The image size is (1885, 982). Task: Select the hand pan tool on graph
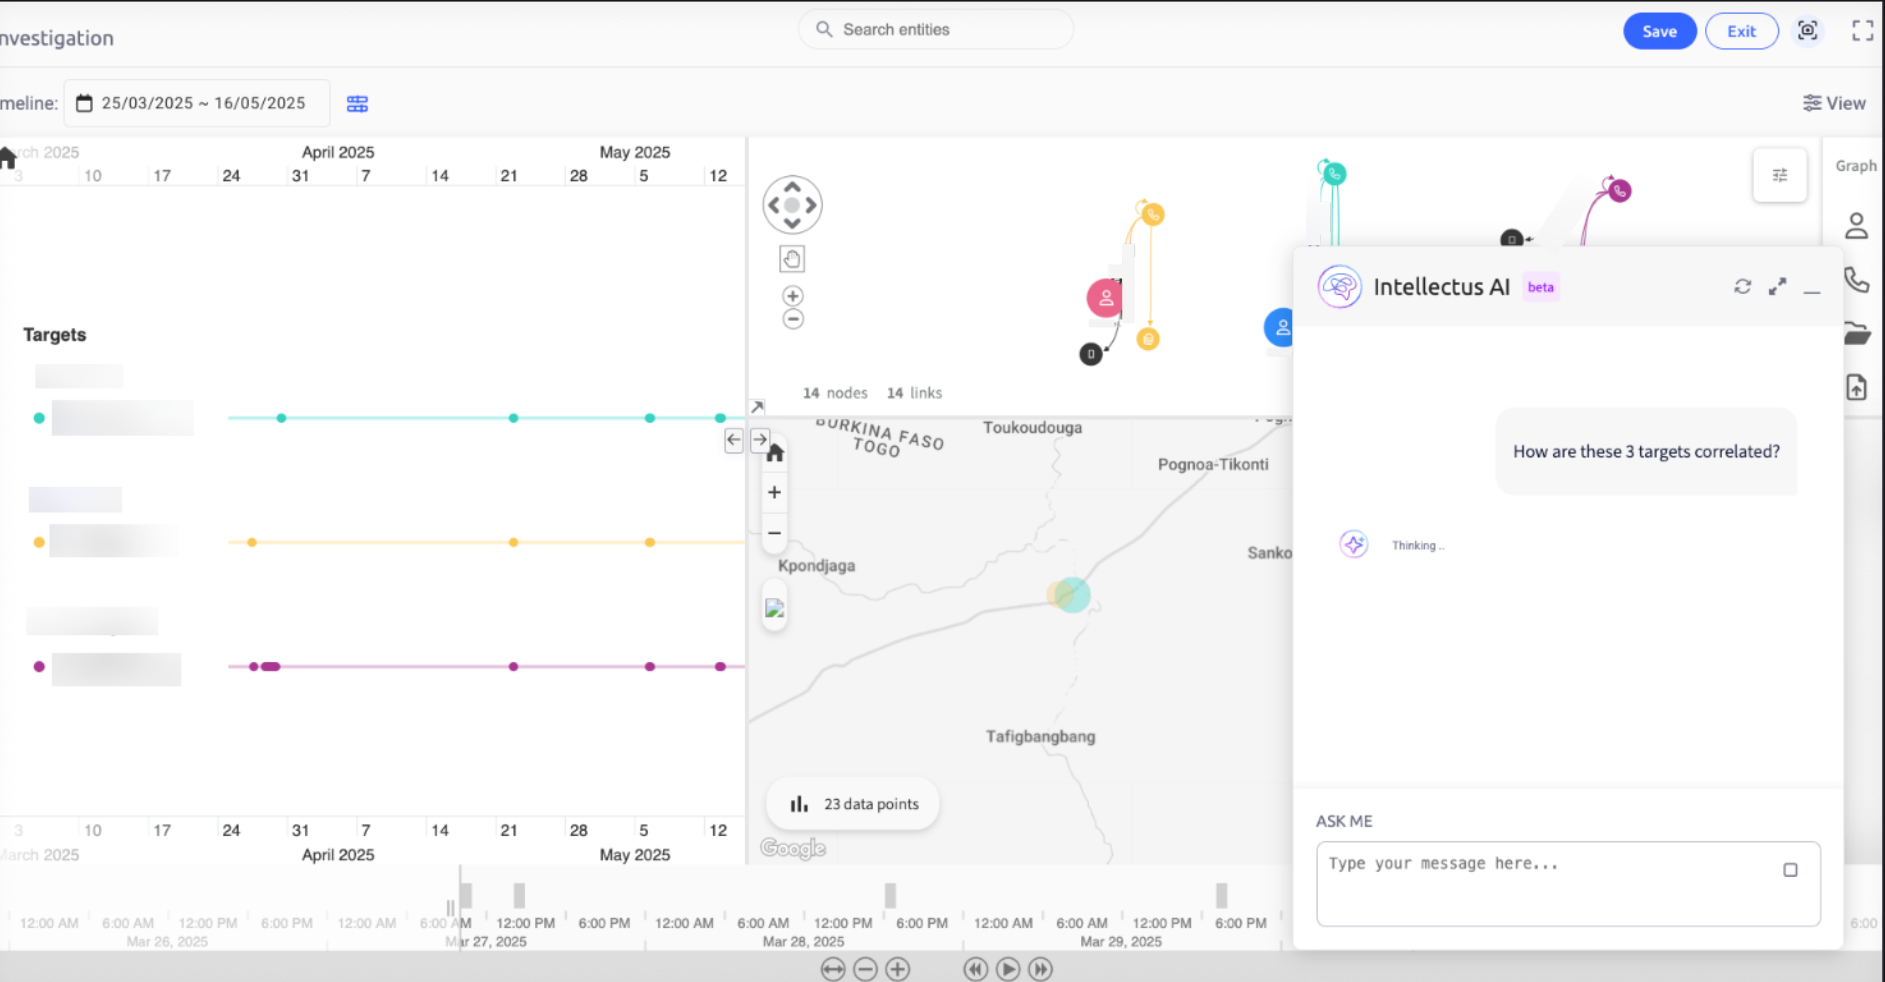click(x=792, y=260)
